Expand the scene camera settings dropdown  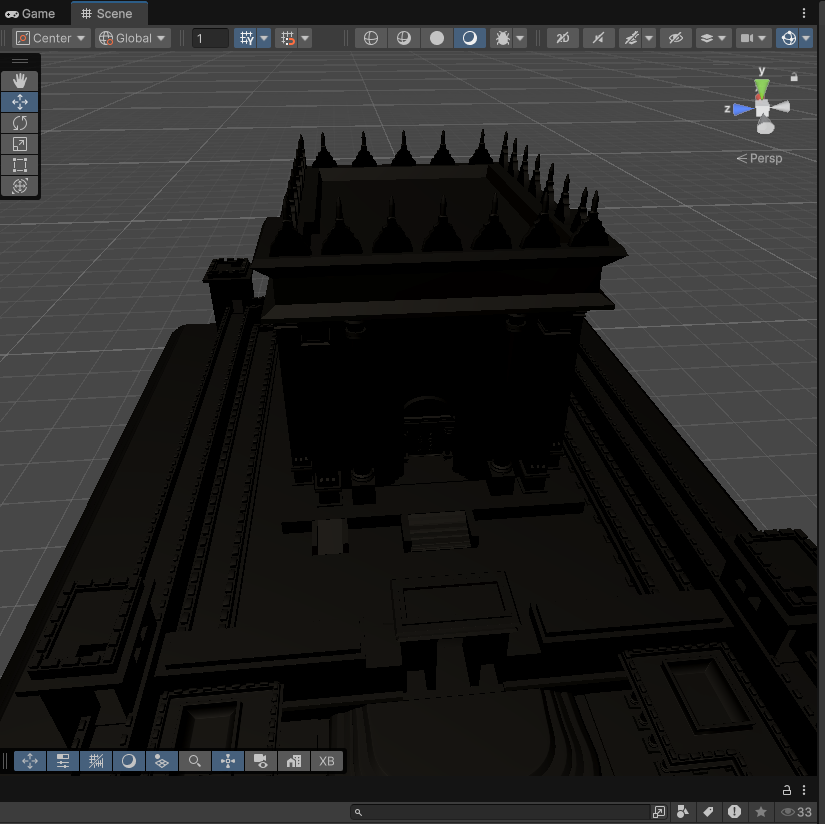click(753, 38)
